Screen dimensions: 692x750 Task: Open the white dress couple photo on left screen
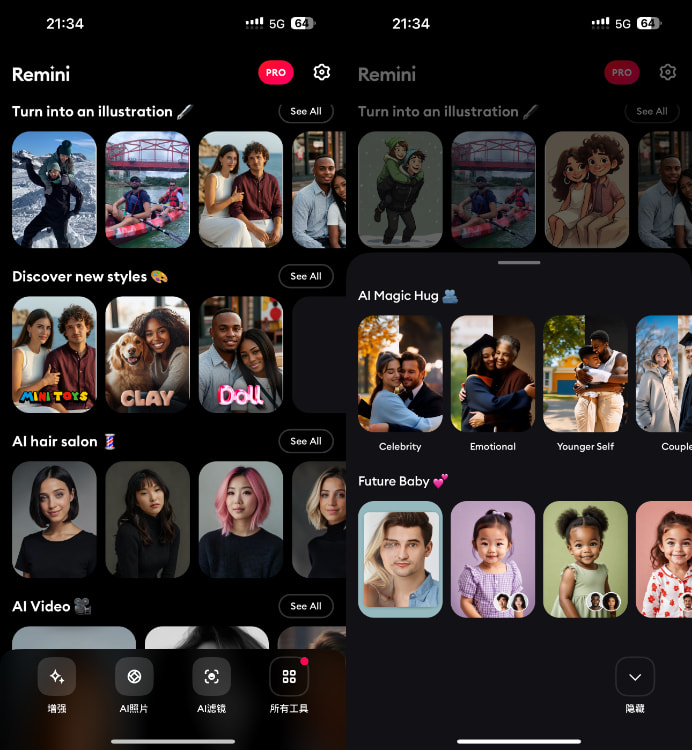pos(241,189)
